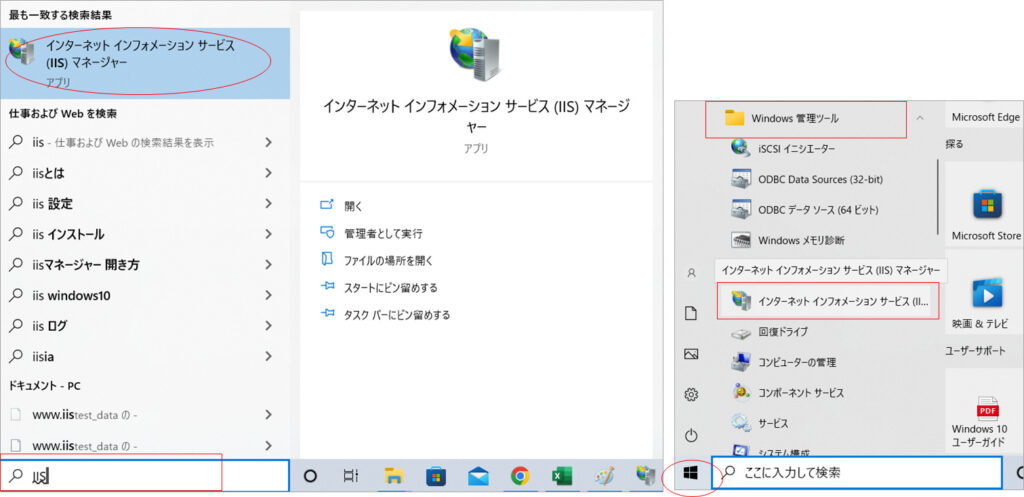Click the Power icon in Start sidebar
1024x497 pixels.
(691, 435)
